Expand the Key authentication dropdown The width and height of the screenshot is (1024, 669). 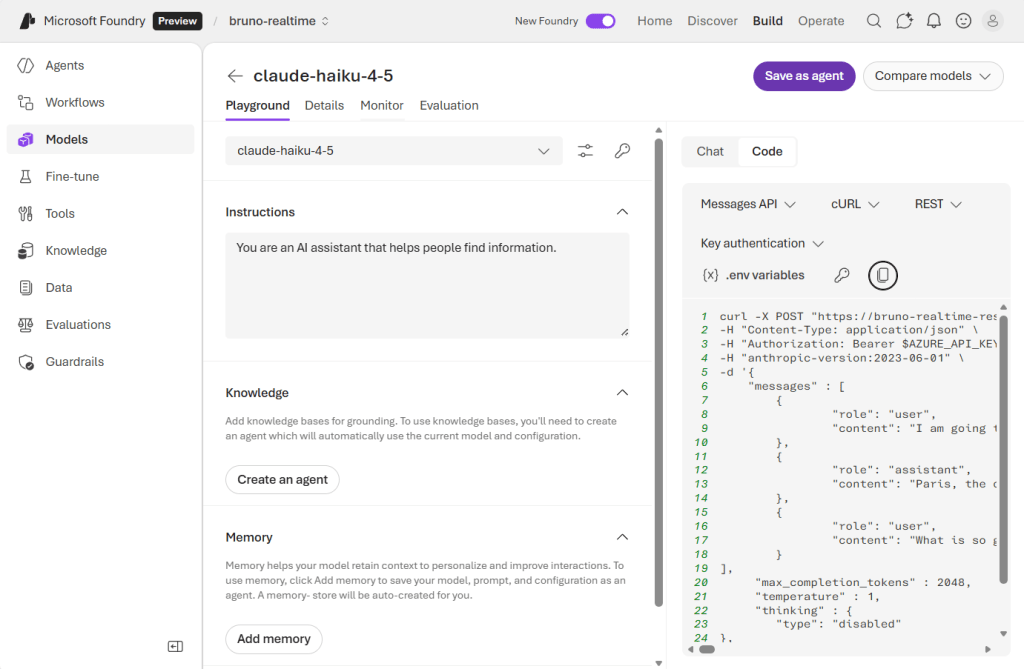pos(761,243)
